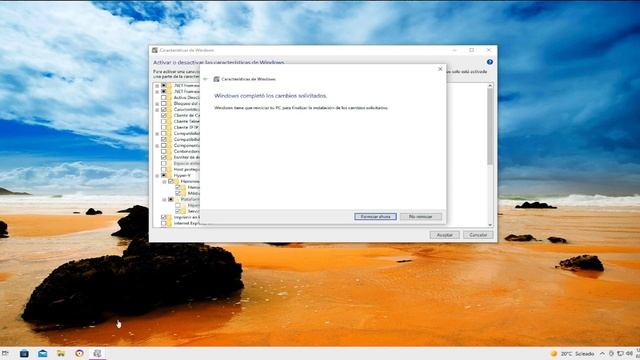
Task: Expand the Bloqueo del dispositivo node
Action: [x=157, y=104]
